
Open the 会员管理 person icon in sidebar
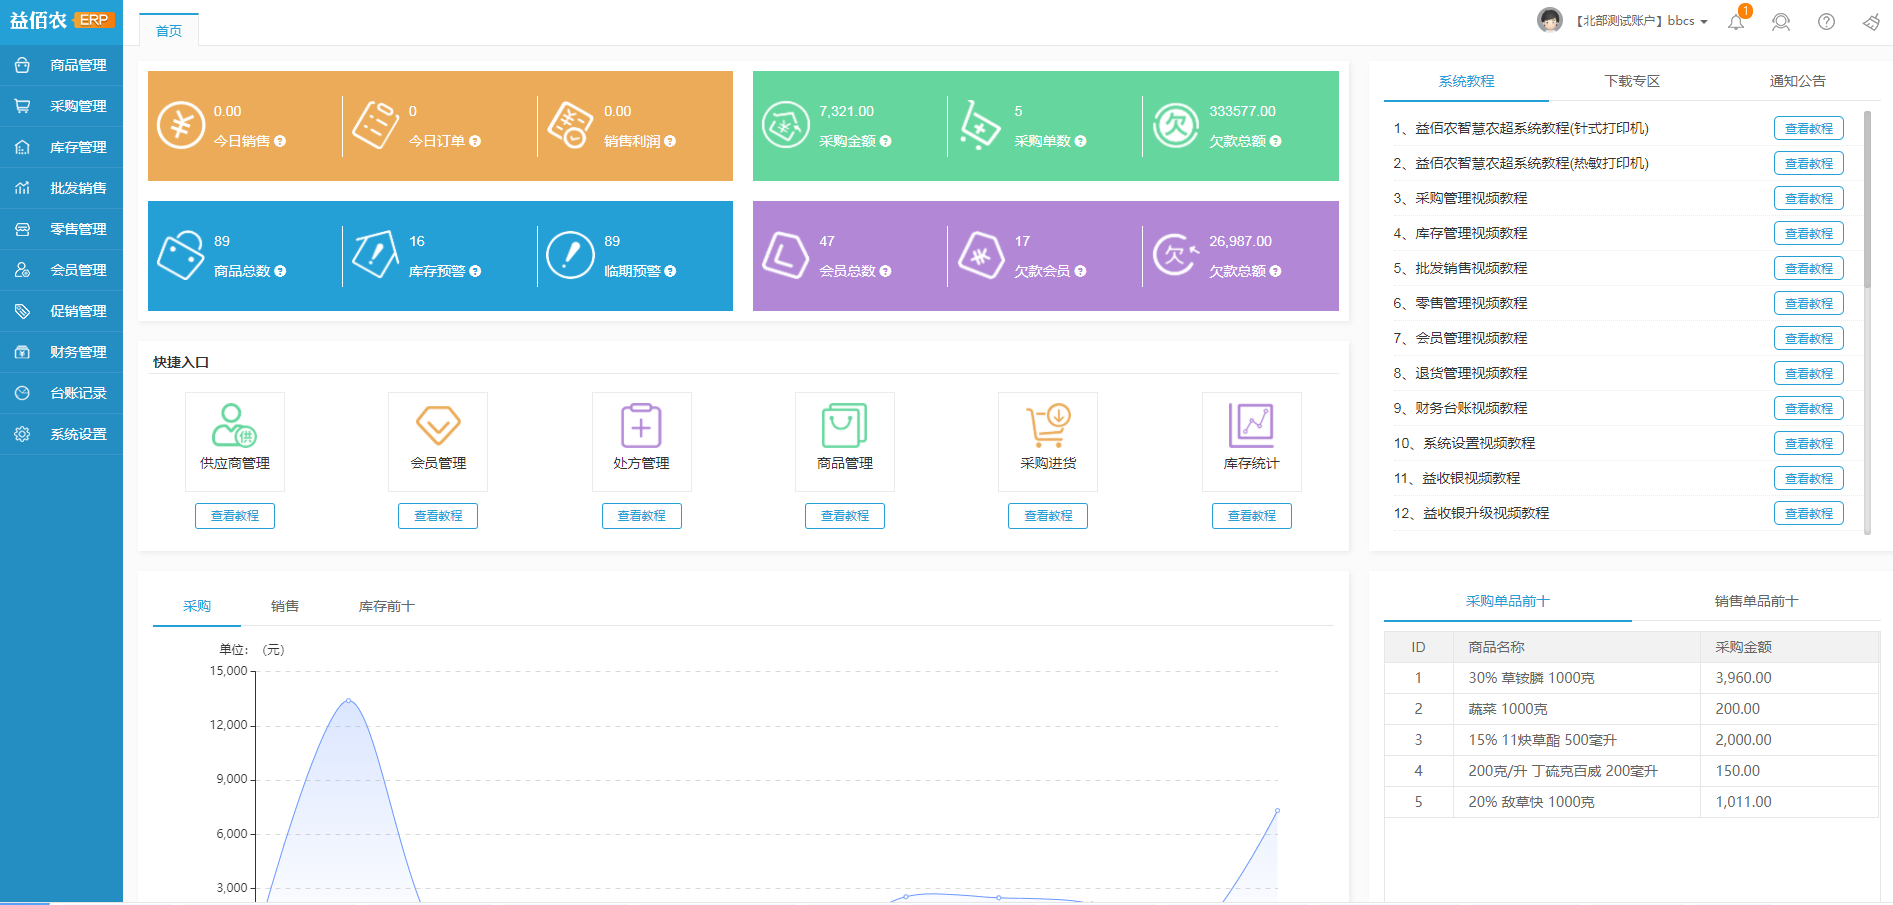coord(22,270)
